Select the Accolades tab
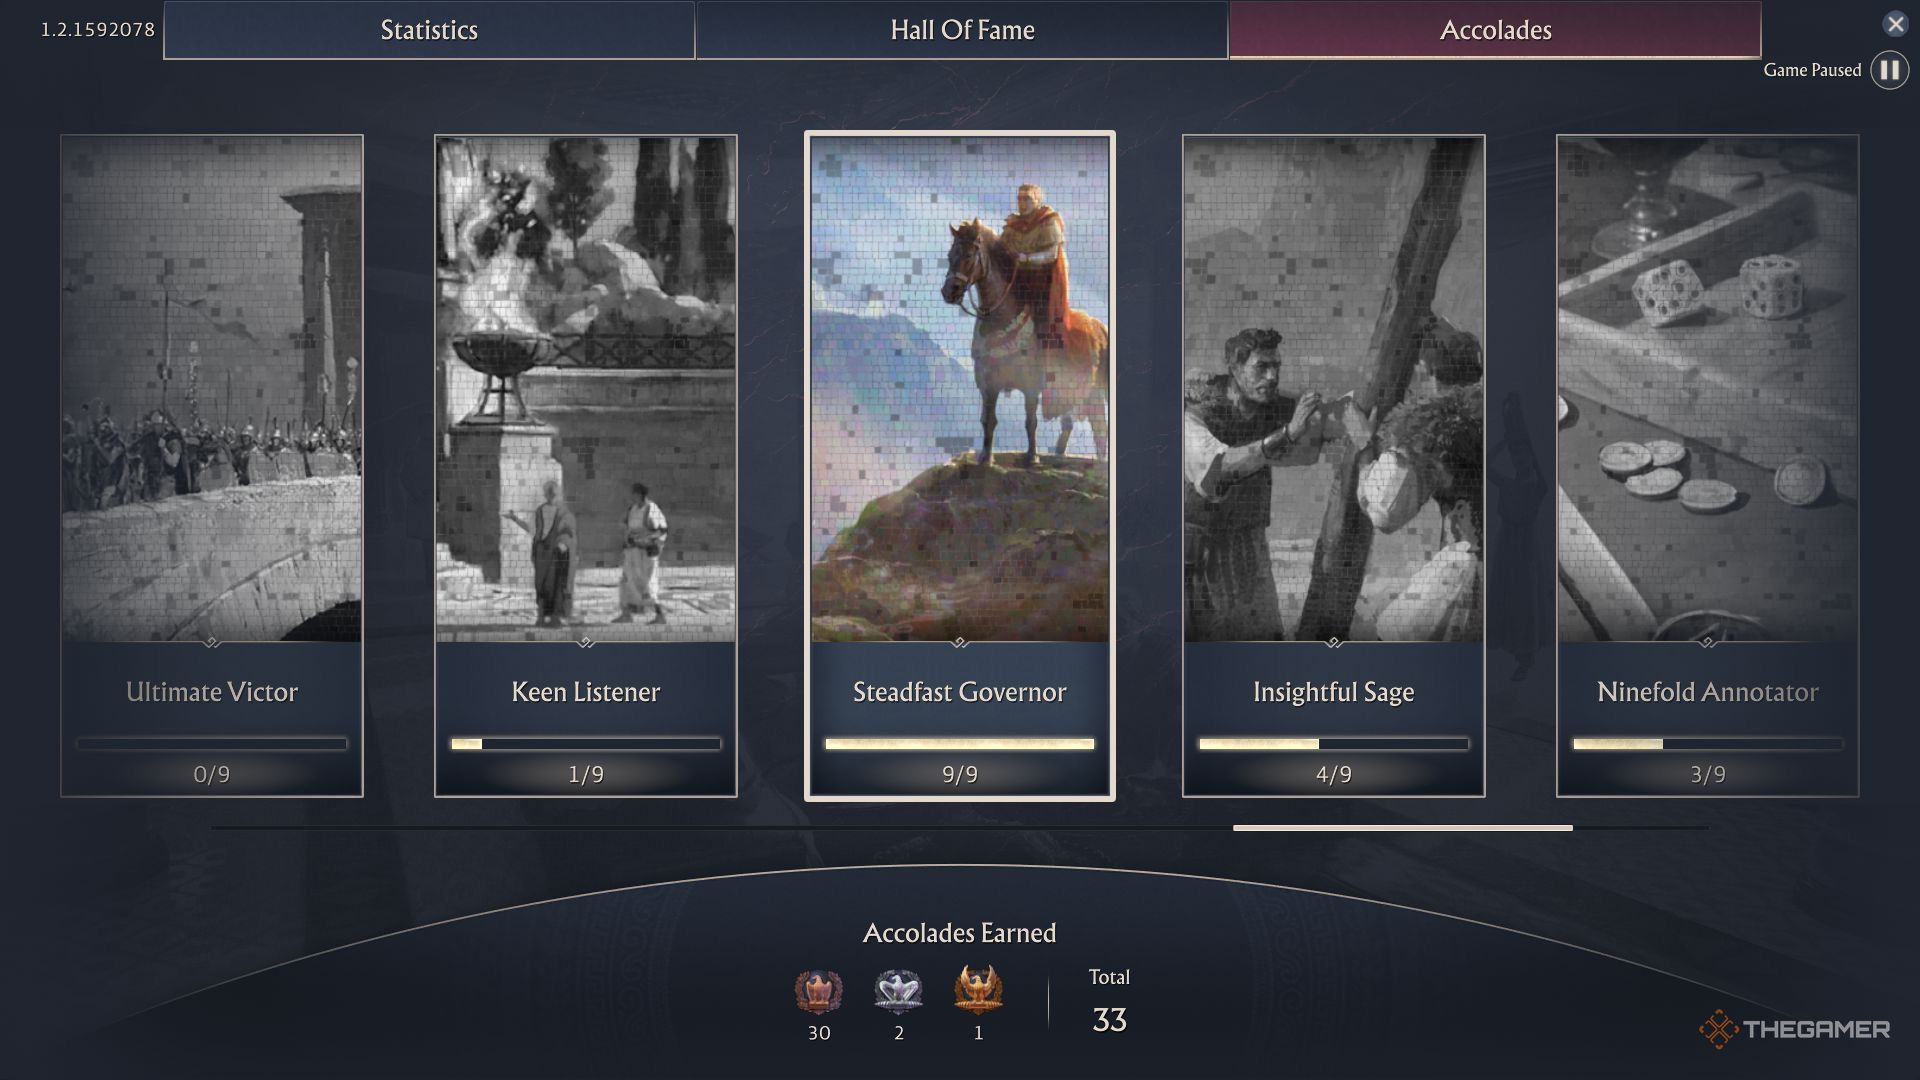 click(x=1495, y=30)
